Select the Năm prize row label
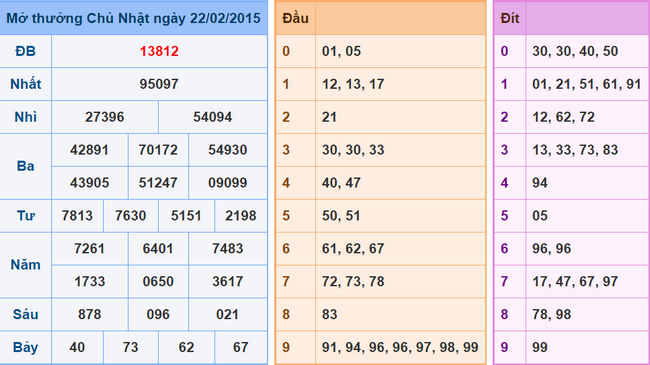 pyautogui.click(x=25, y=265)
